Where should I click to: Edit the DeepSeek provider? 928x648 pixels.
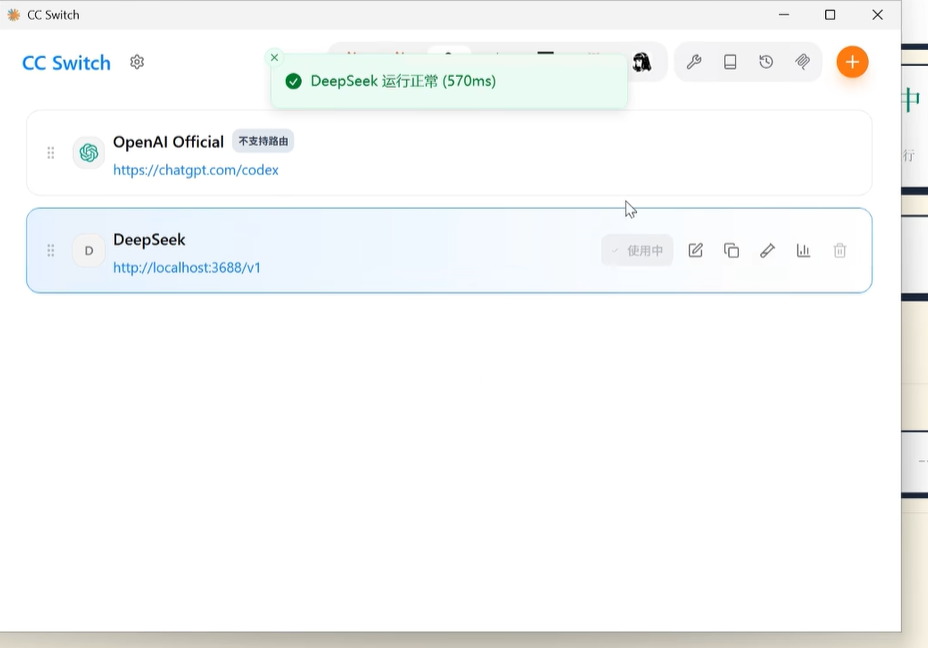click(x=695, y=250)
